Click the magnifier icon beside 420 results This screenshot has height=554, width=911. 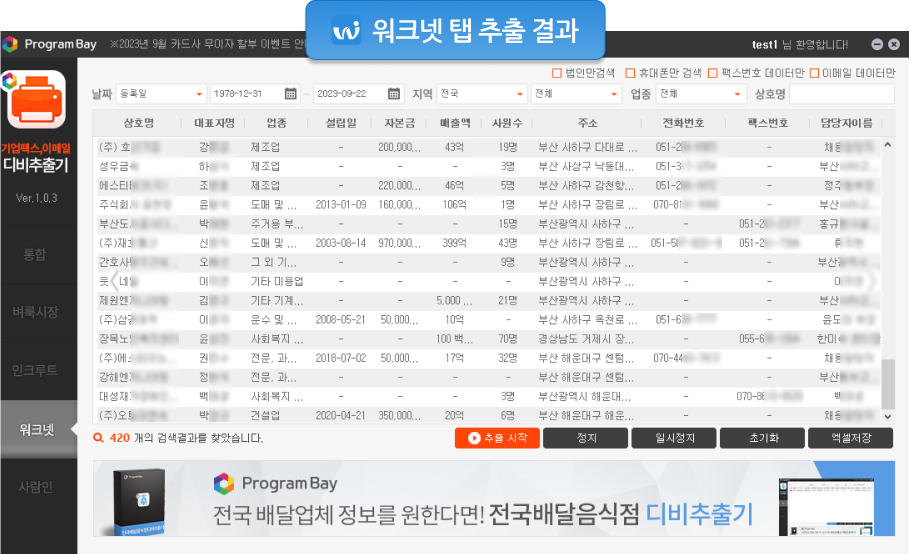tap(99, 438)
